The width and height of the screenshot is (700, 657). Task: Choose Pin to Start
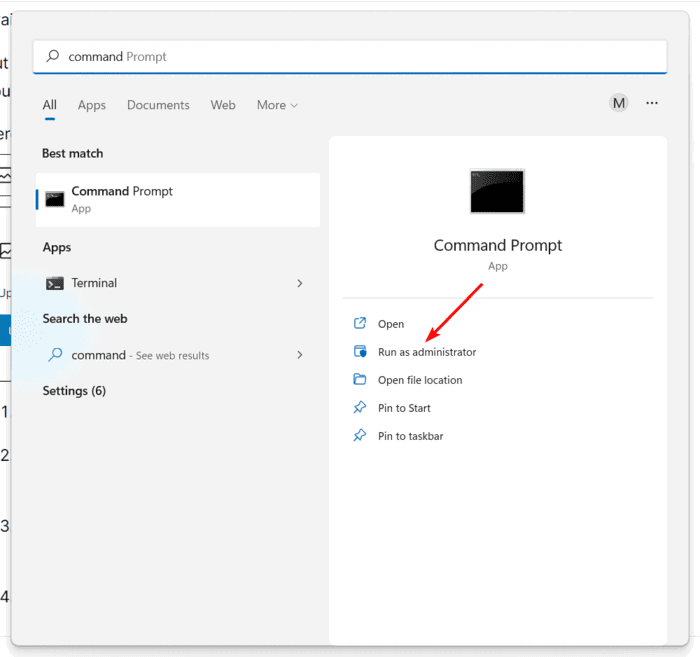coord(404,408)
